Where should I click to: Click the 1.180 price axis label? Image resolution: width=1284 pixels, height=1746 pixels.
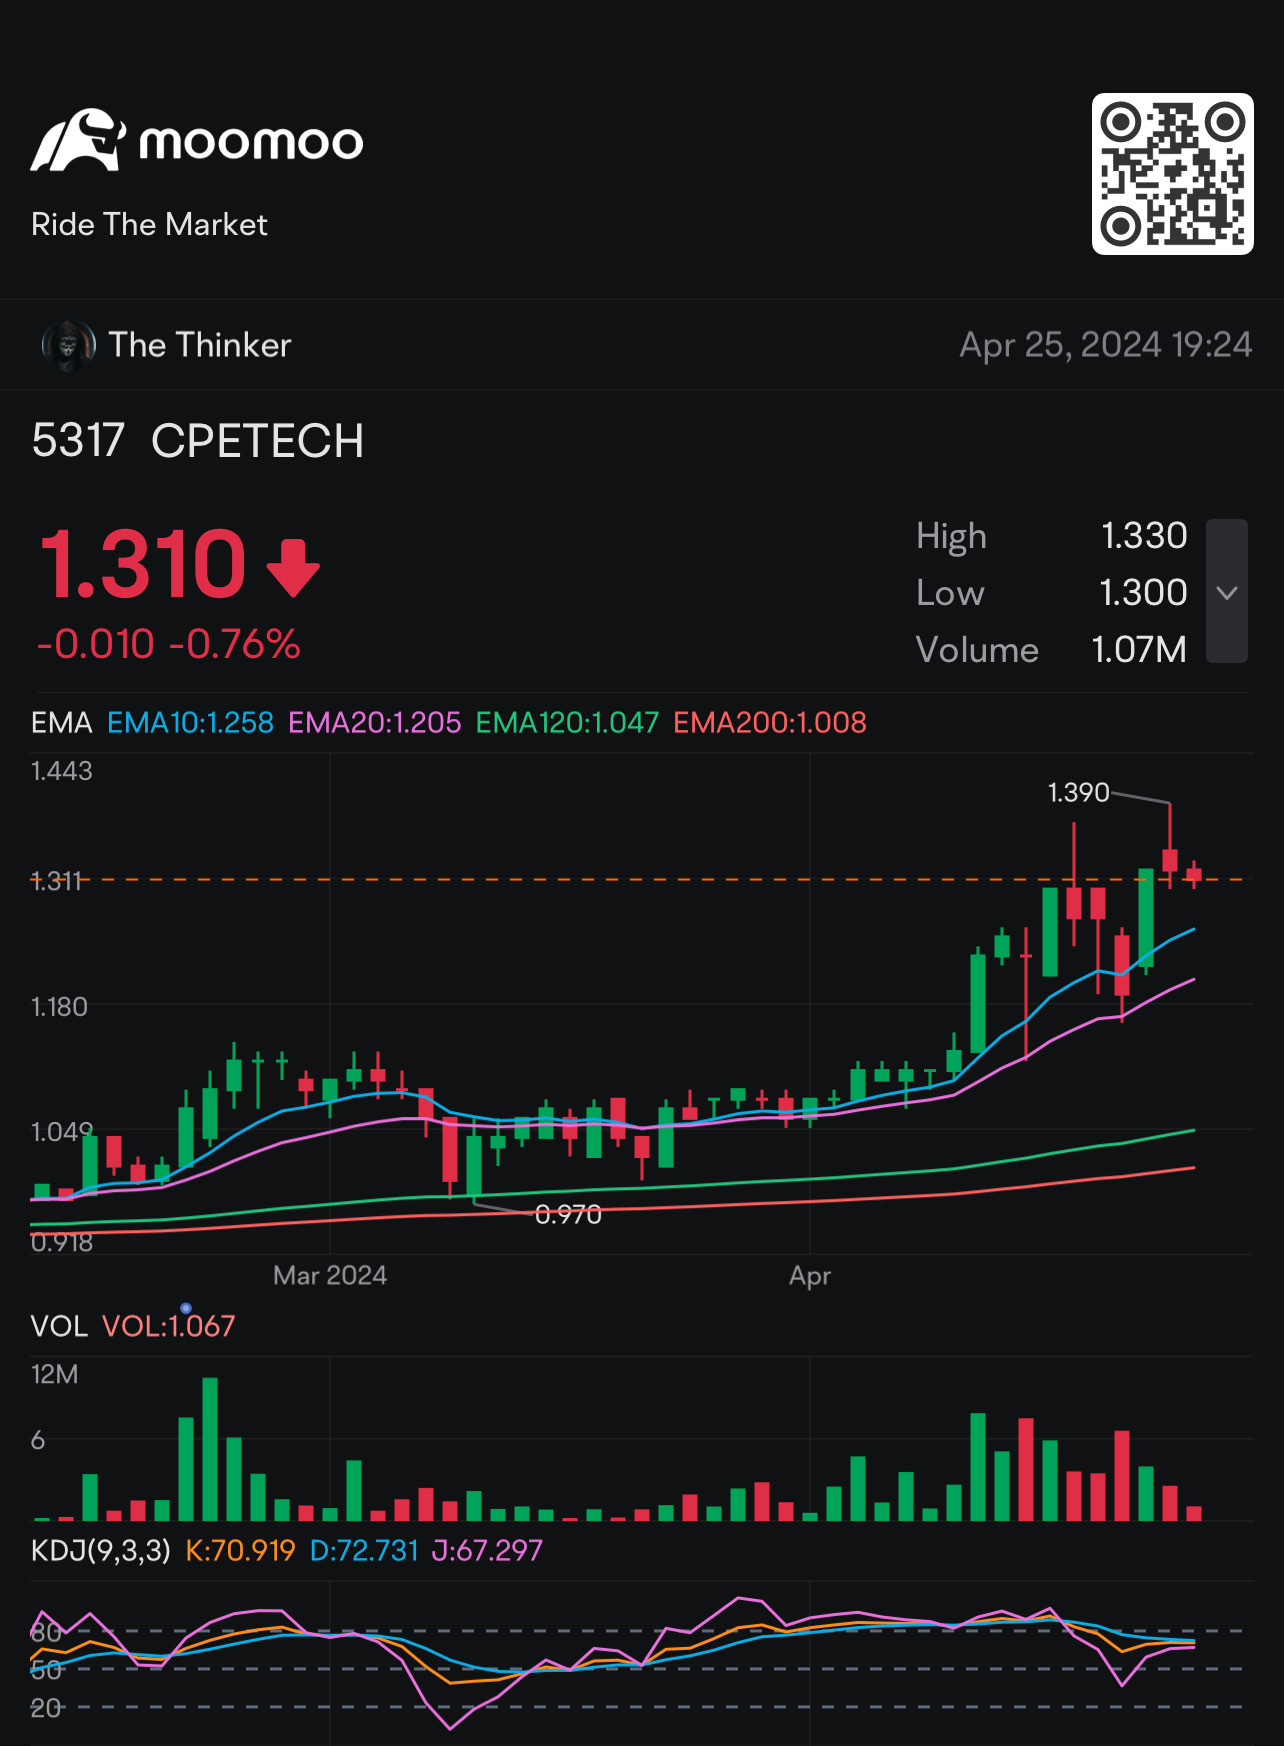click(x=60, y=1007)
